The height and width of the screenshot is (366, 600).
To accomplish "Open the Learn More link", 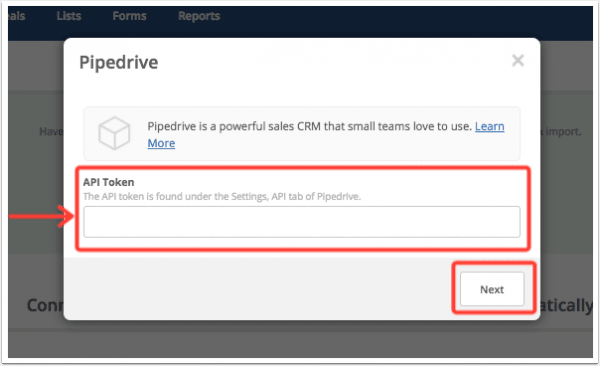I will click(x=489, y=126).
